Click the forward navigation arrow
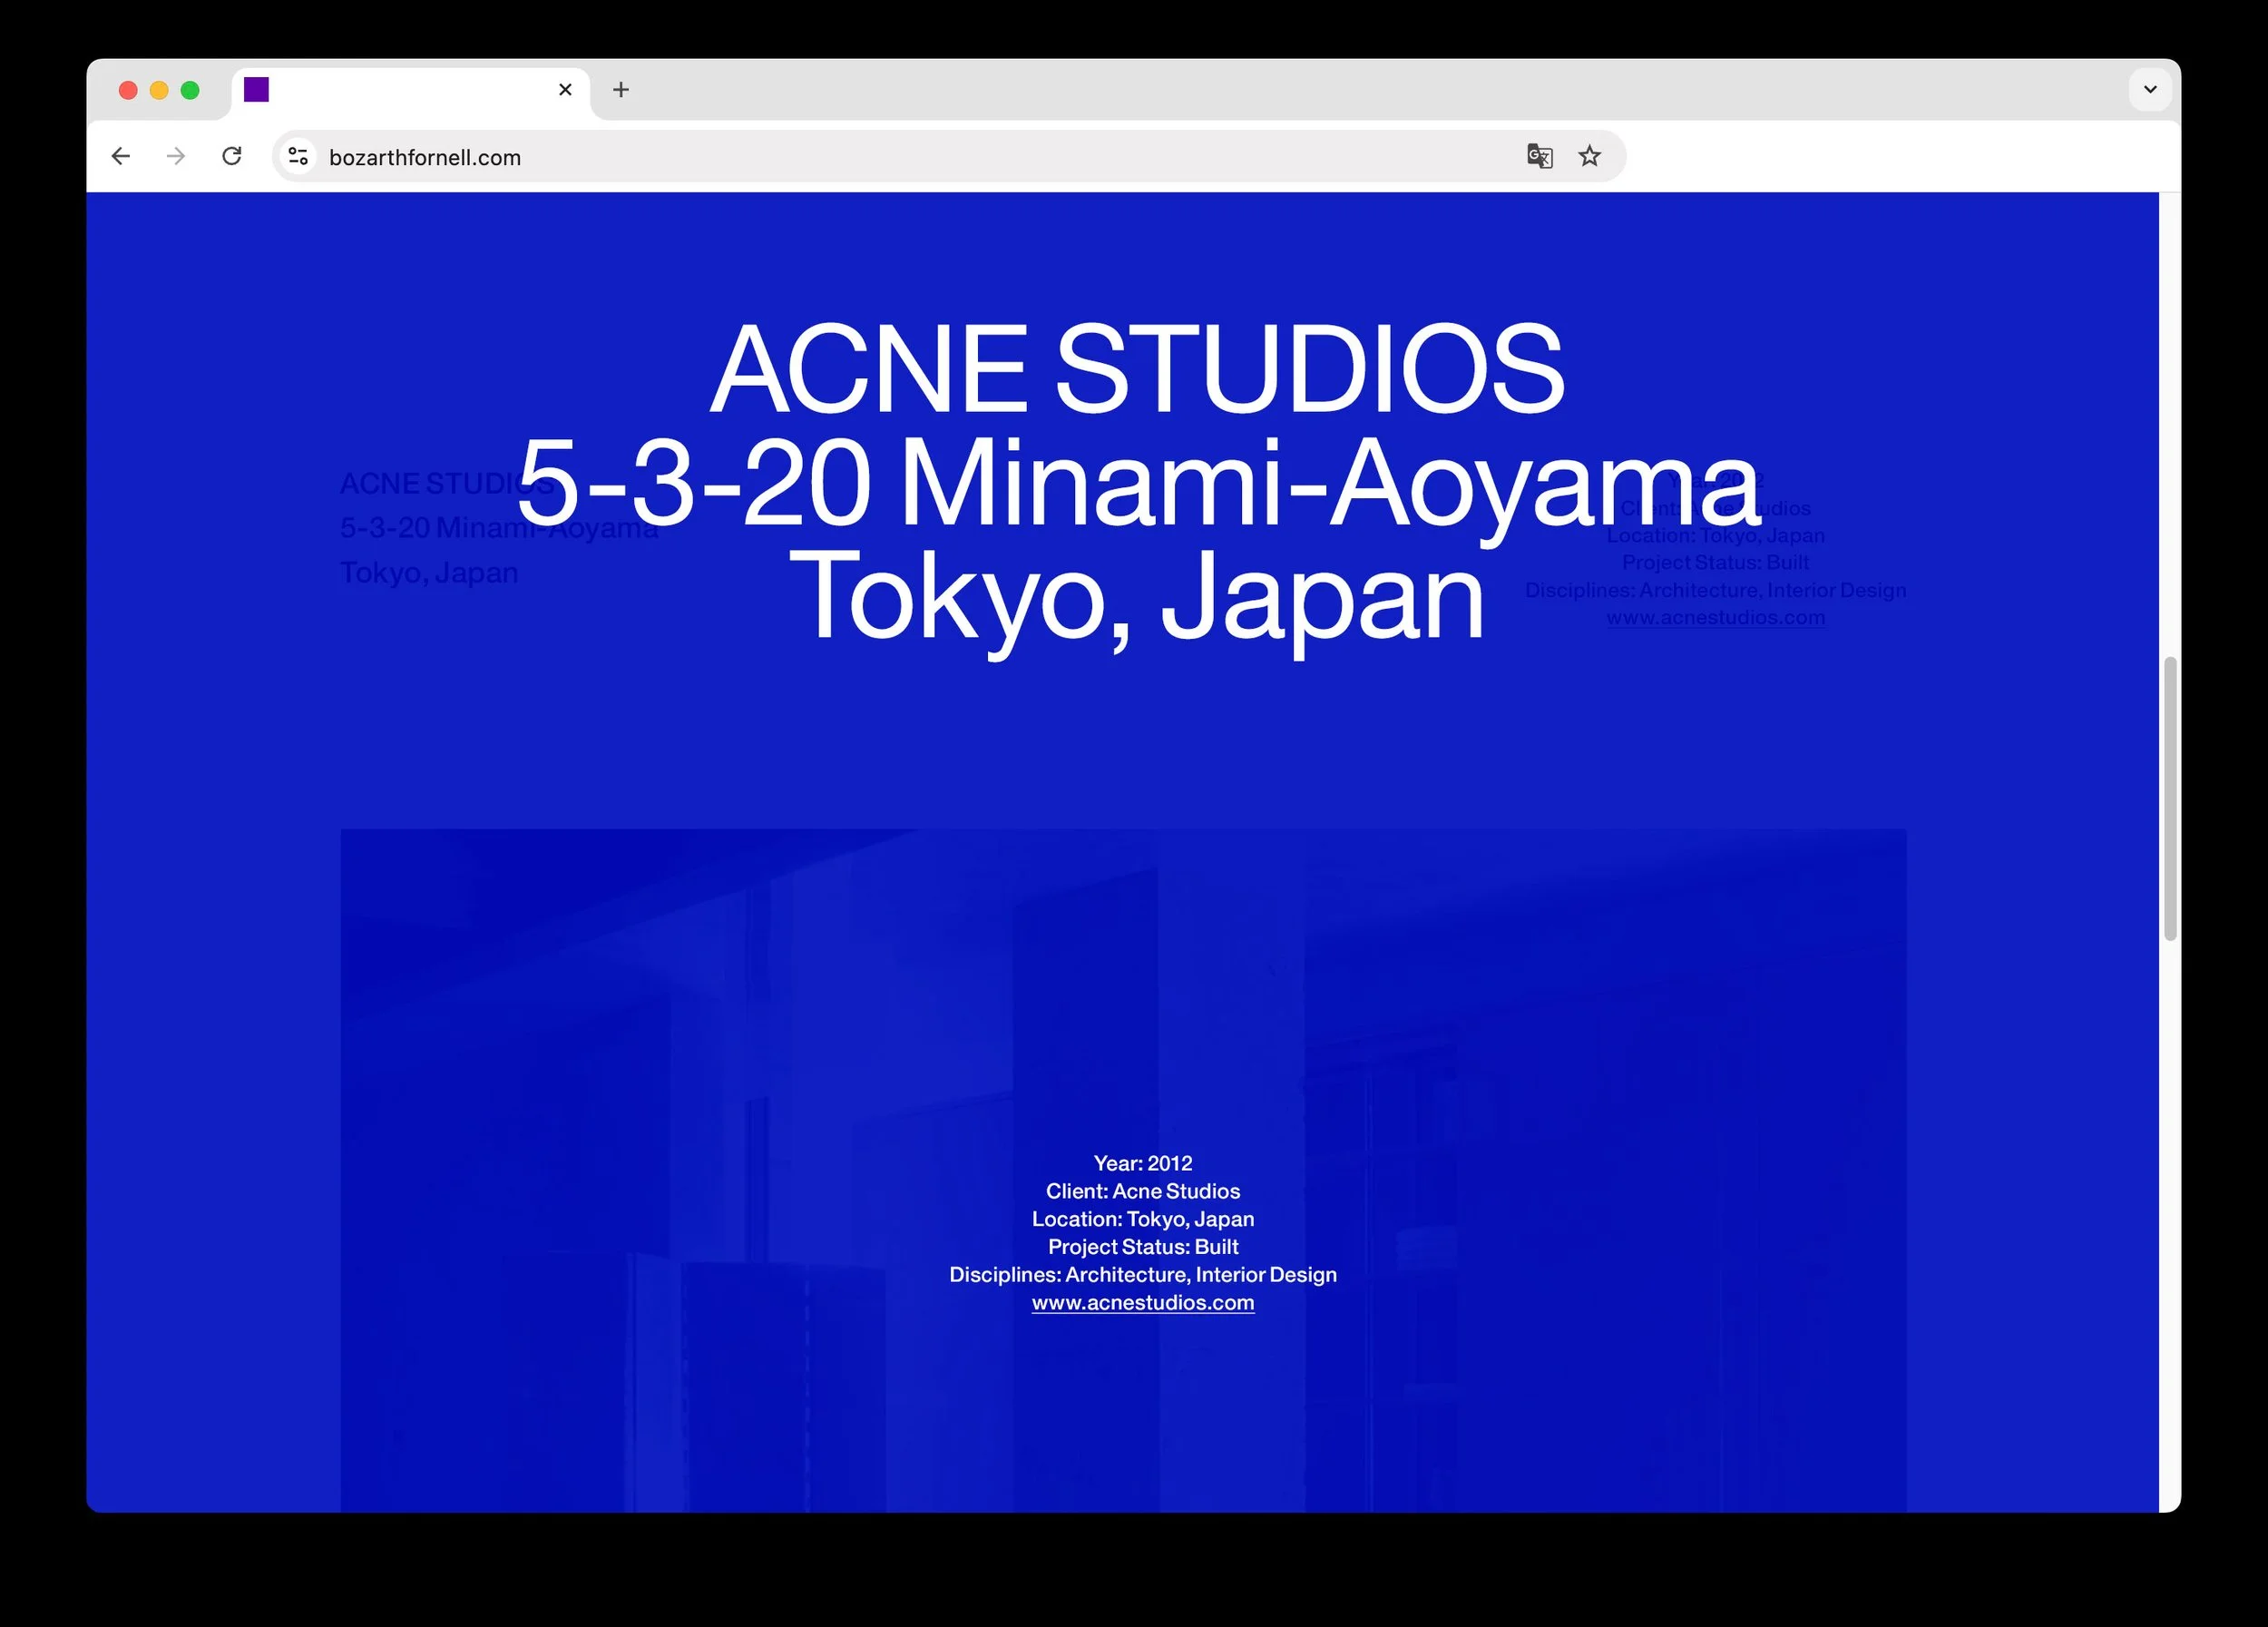 (x=176, y=156)
